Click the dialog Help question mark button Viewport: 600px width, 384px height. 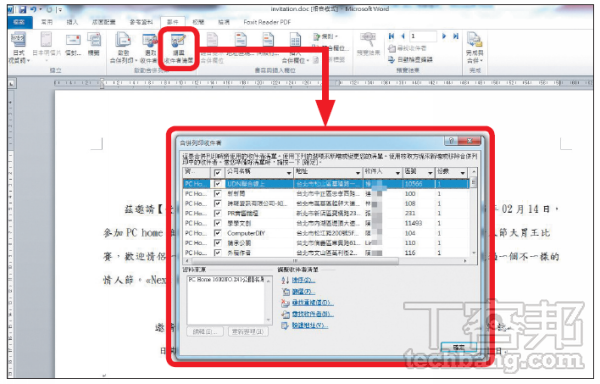(x=451, y=141)
